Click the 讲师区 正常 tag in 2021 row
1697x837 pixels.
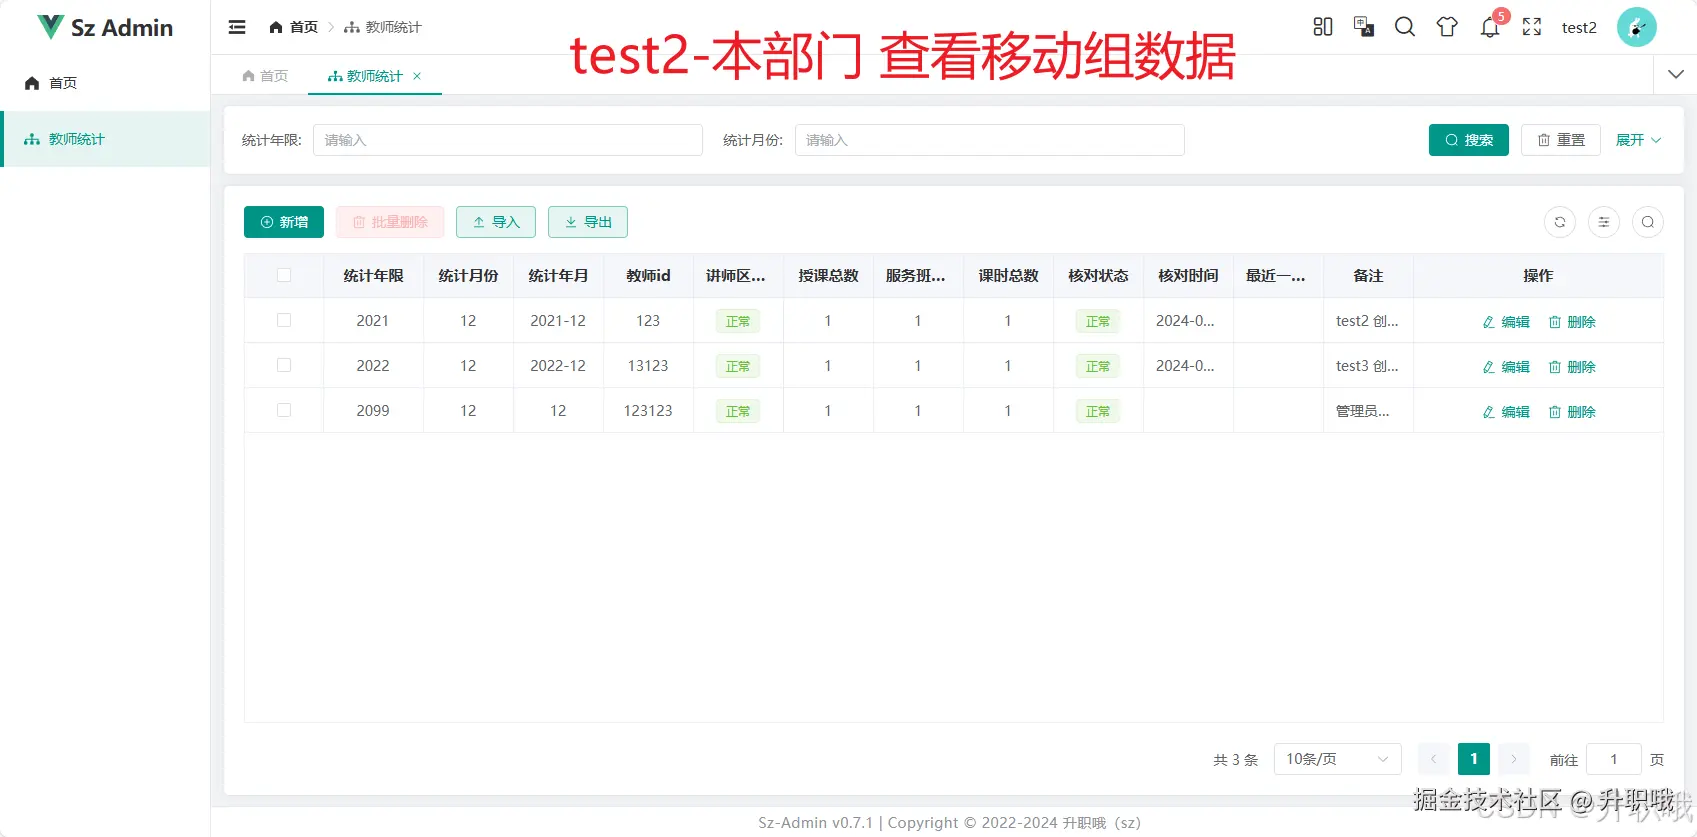point(738,321)
